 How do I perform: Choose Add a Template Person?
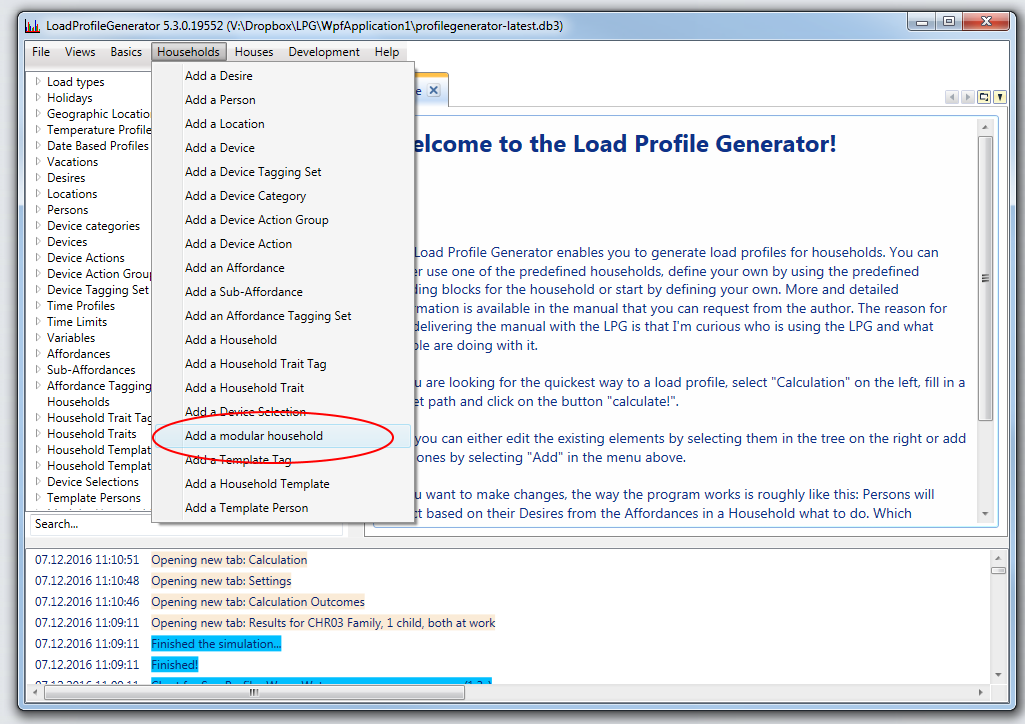point(283,508)
